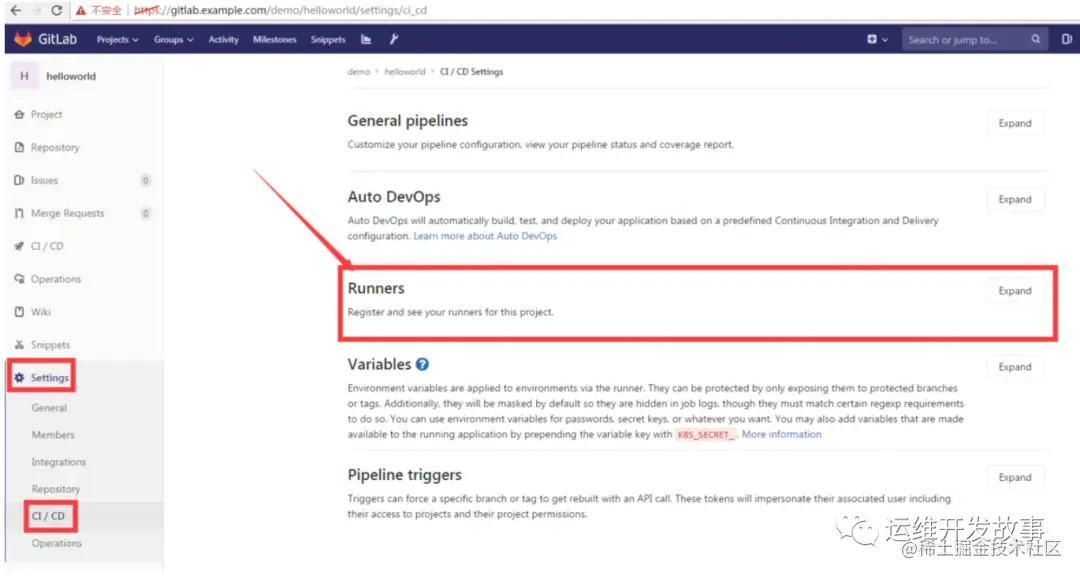Click CI / CD Settings breadcrumb
The height and width of the screenshot is (577, 1080).
(x=472, y=72)
